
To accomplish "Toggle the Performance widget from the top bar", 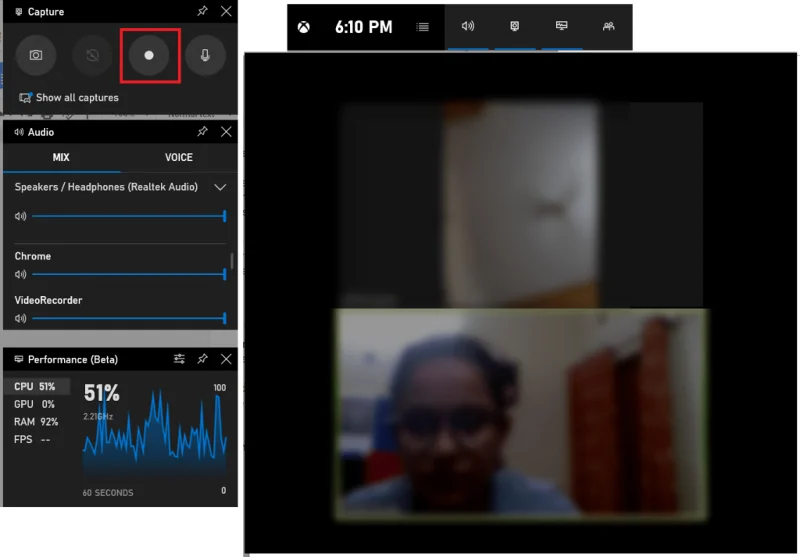I will (562, 27).
